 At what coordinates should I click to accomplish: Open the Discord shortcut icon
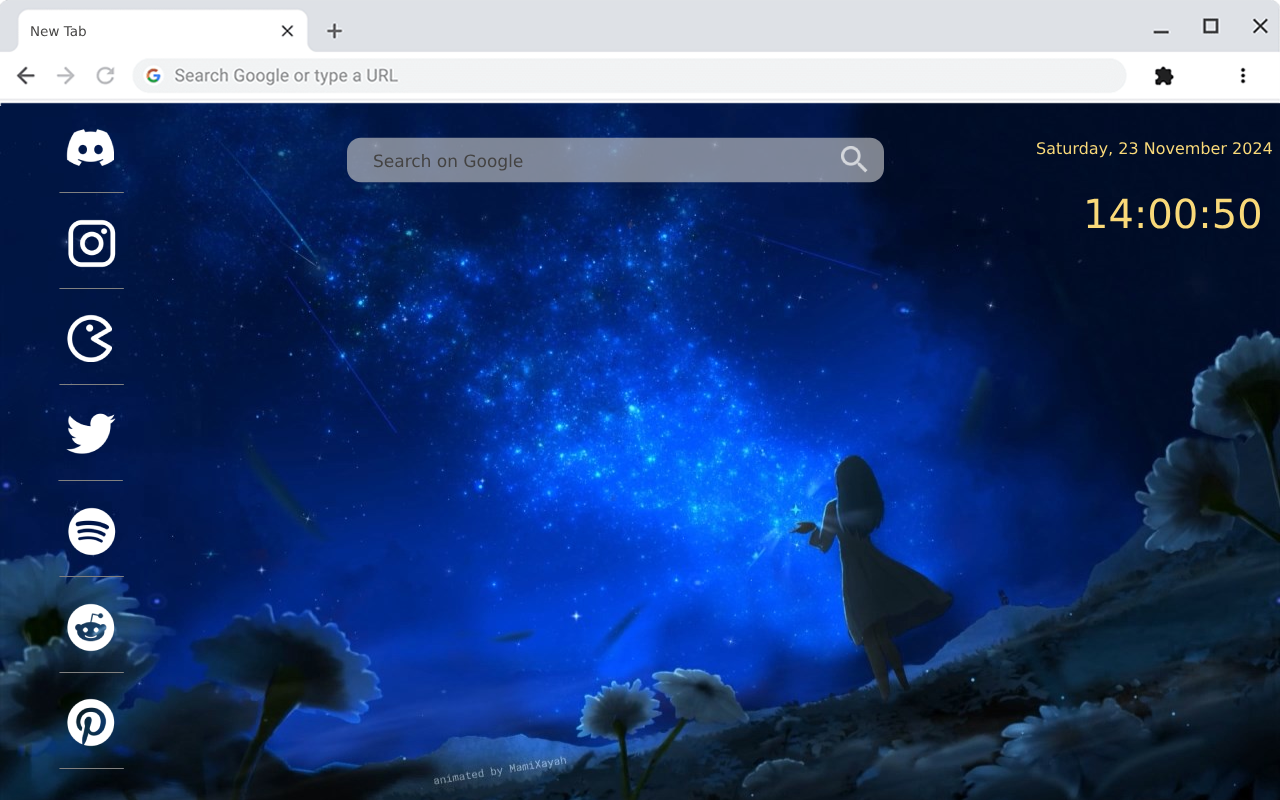(x=91, y=148)
